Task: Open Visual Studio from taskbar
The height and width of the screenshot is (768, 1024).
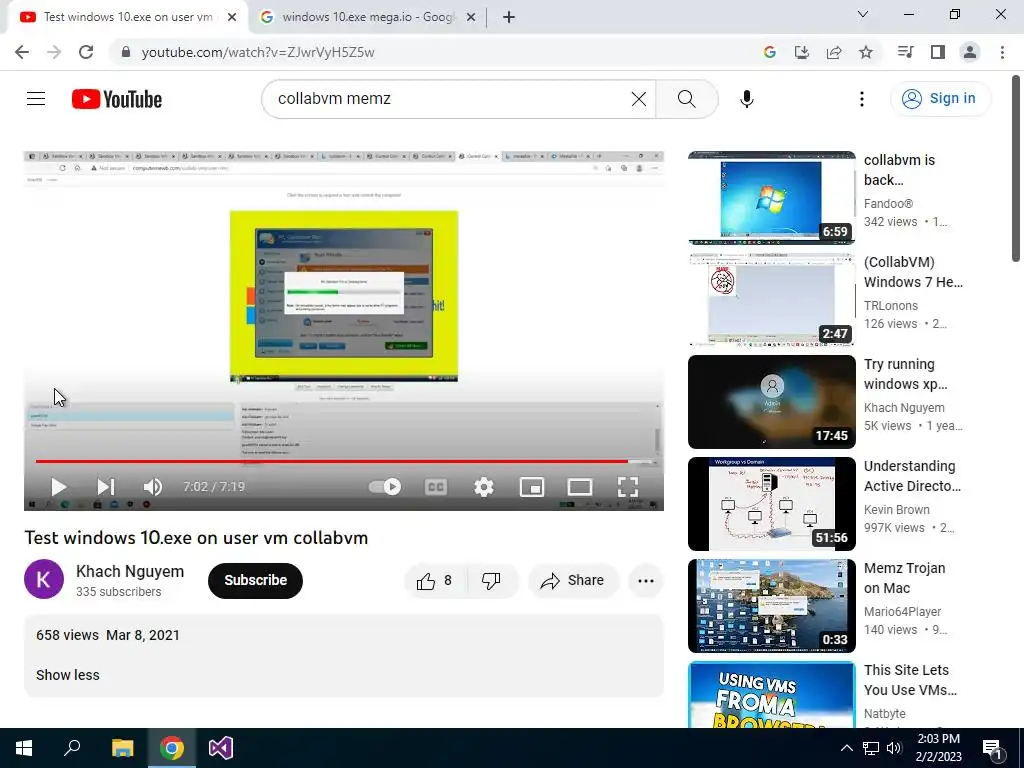Action: 221,748
